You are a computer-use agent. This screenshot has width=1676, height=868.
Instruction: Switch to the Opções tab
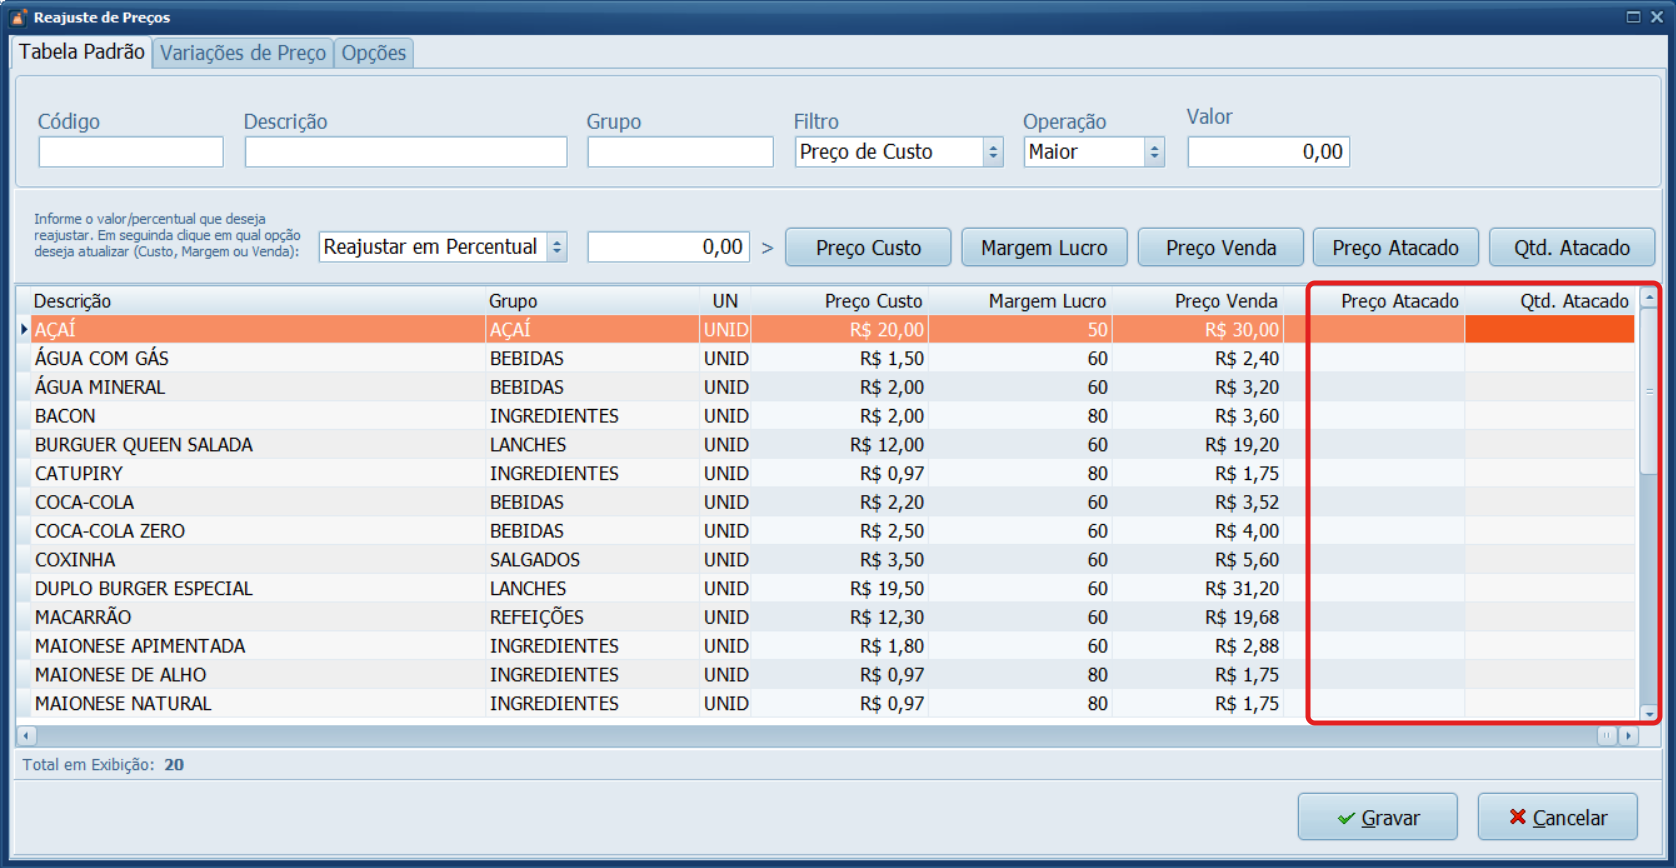374,53
